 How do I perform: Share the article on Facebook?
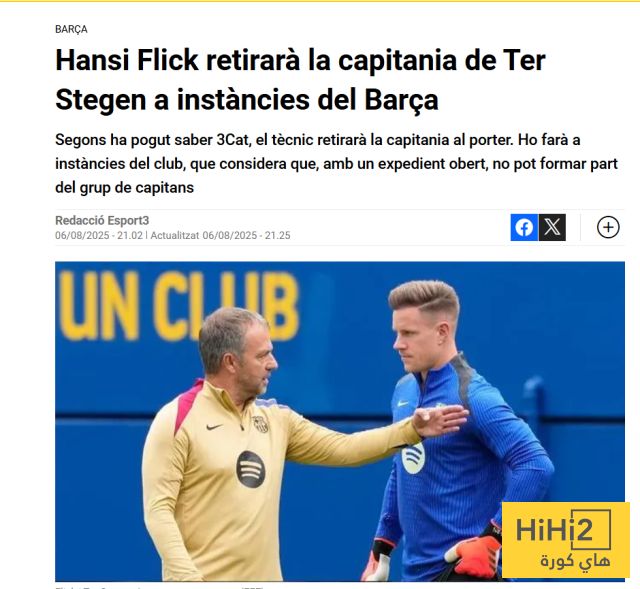[x=524, y=227]
